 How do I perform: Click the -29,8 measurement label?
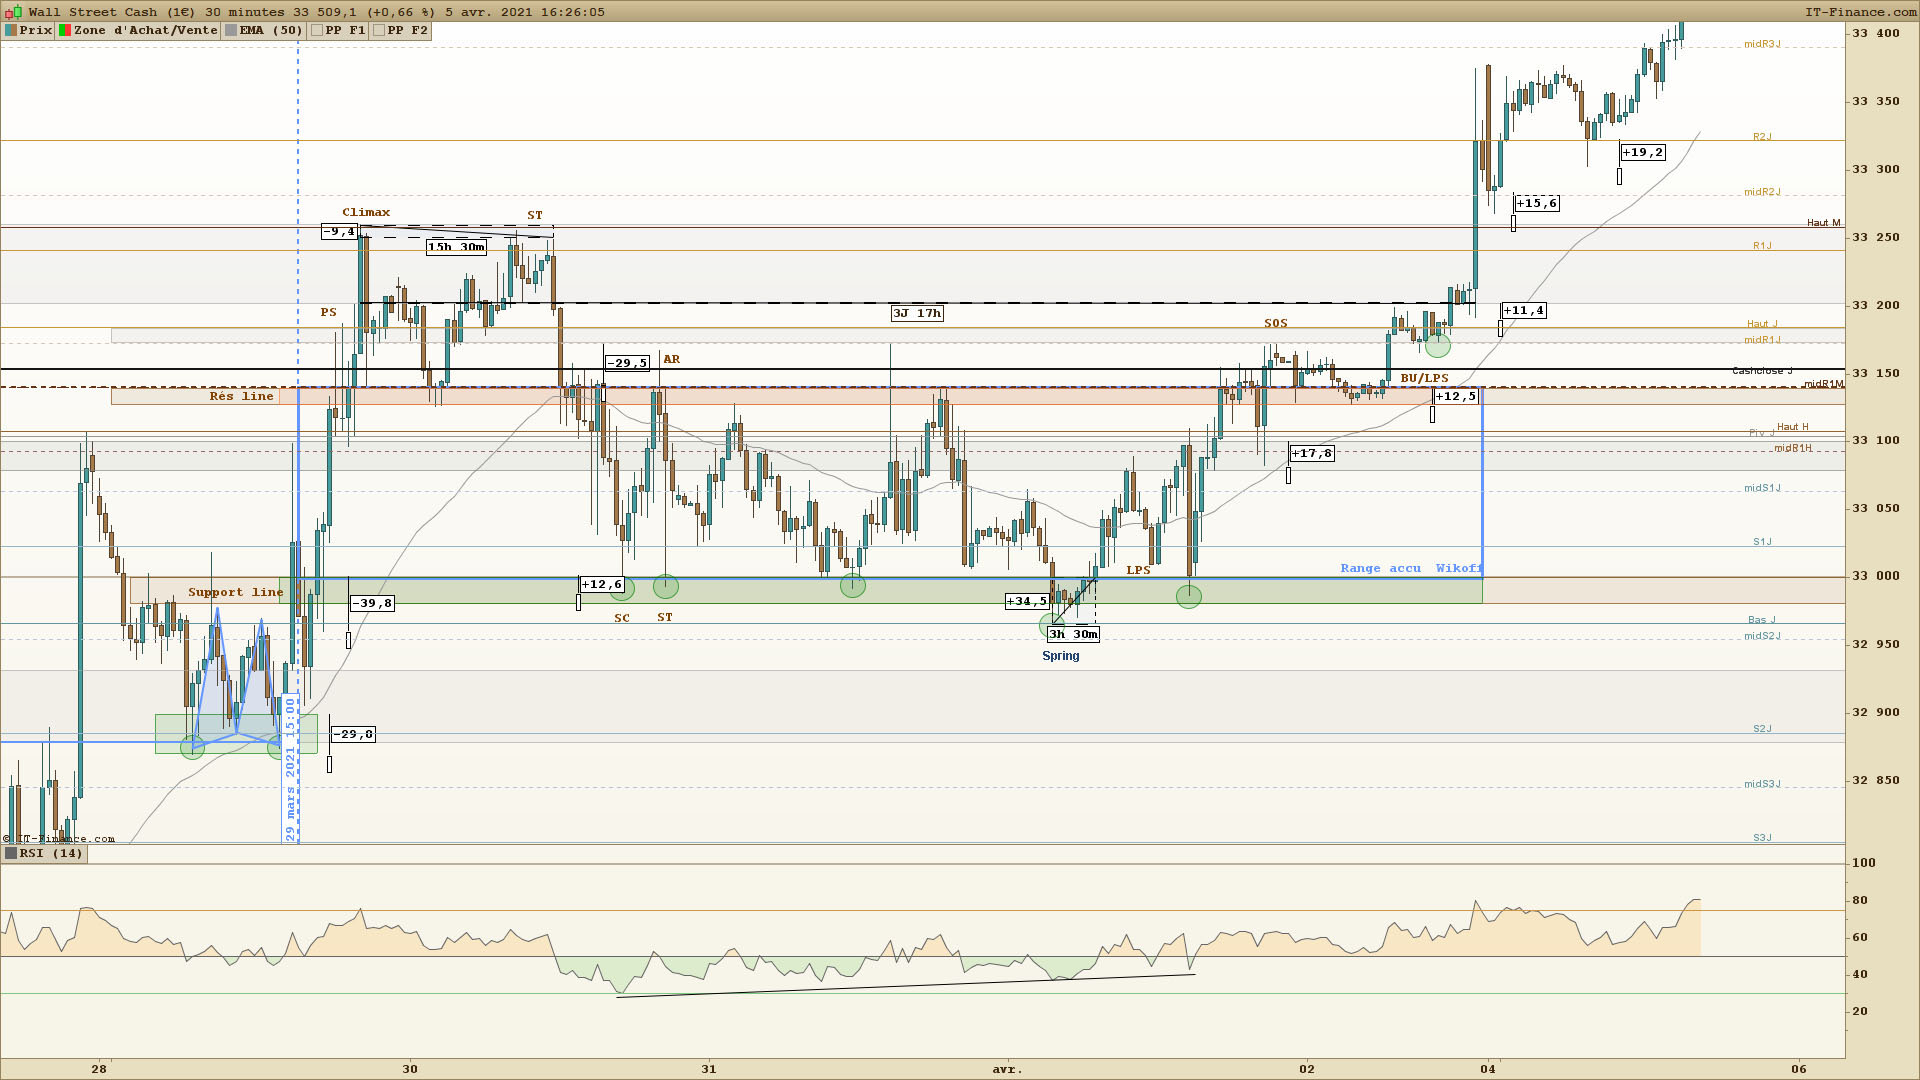[x=353, y=734]
